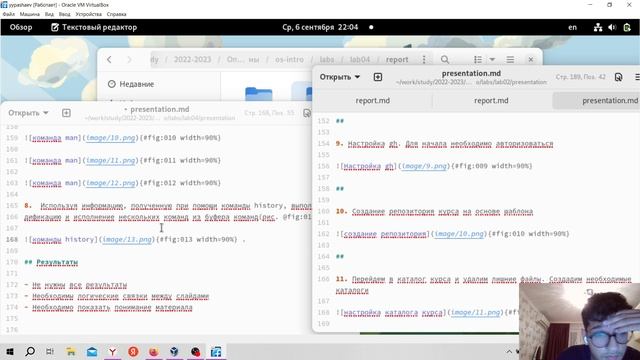Create new tab in left editor window
Screen dimensions: 640x360
pos(66,113)
